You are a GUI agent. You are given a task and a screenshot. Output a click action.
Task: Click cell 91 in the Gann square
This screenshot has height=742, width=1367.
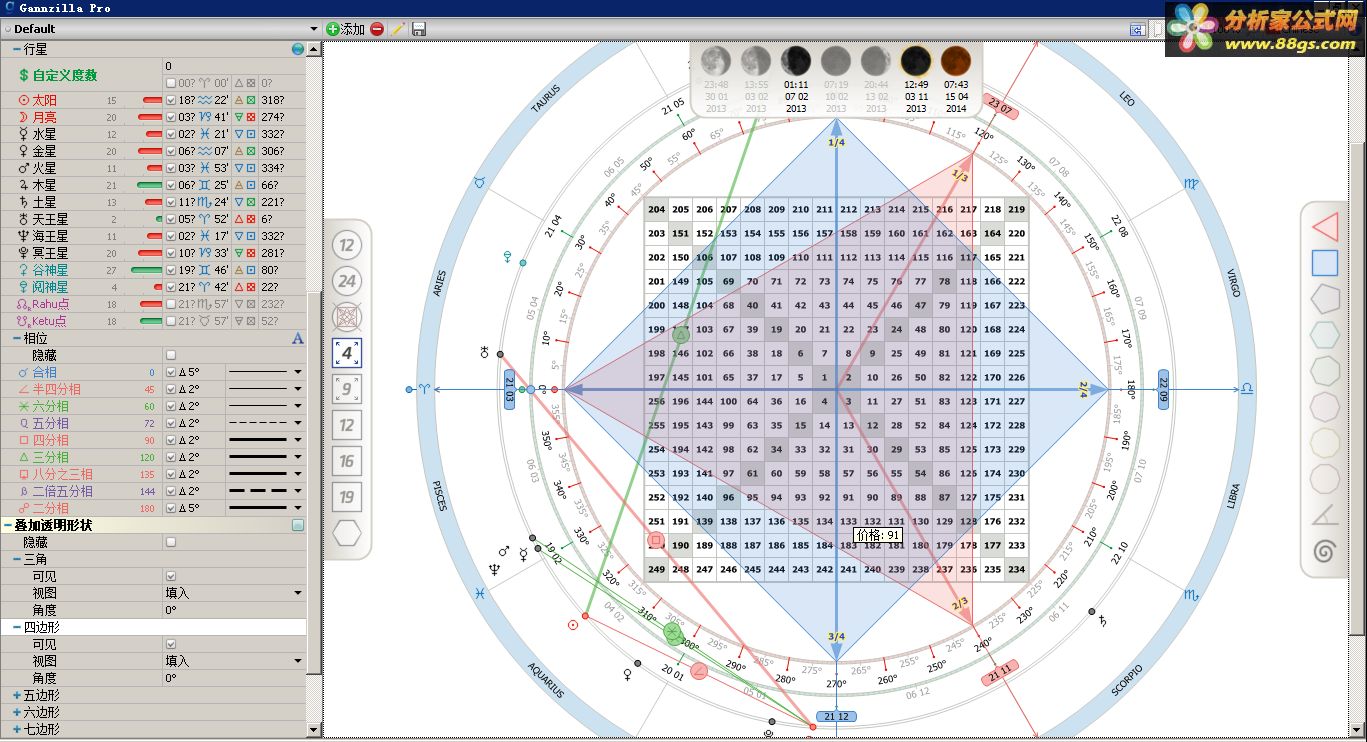tap(849, 497)
